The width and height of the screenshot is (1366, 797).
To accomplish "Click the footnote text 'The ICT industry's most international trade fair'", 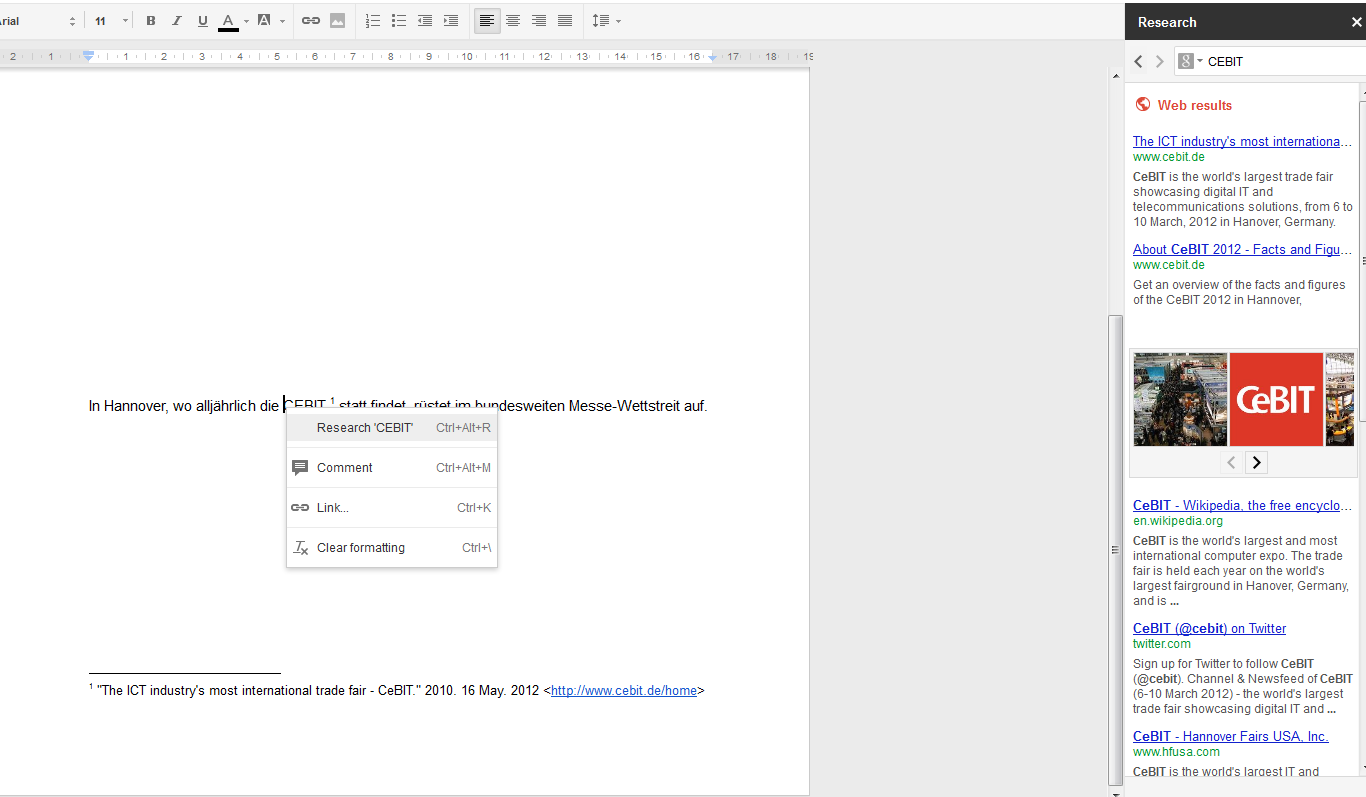I will click(233, 691).
